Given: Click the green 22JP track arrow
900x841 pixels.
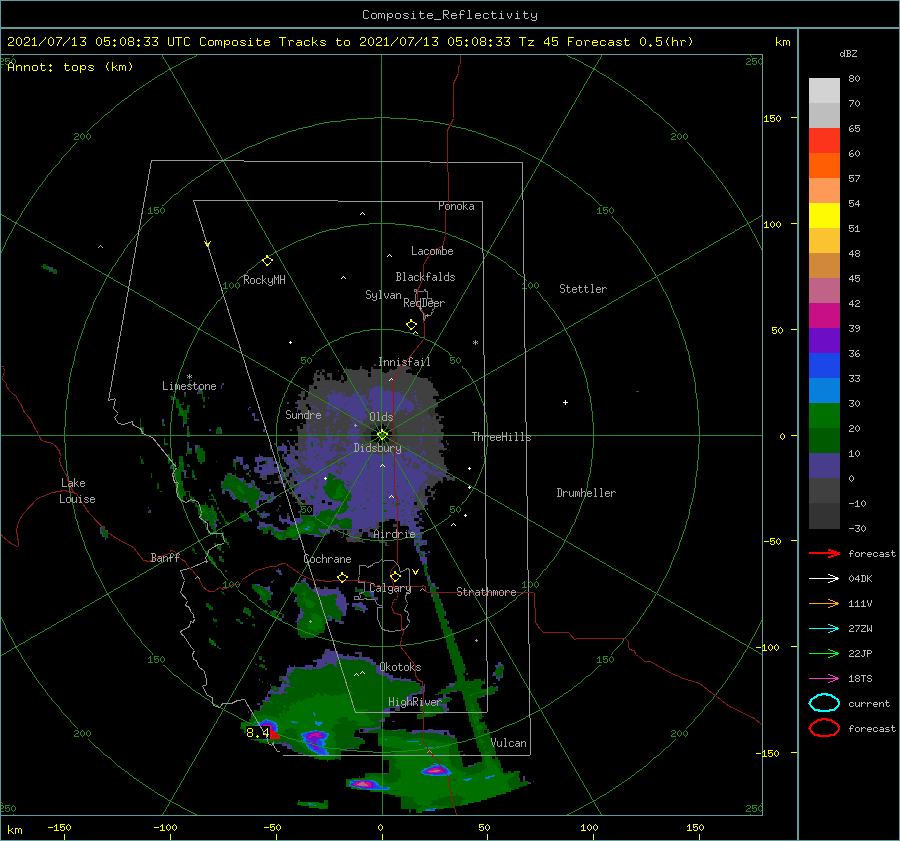Looking at the screenshot, I should (824, 653).
